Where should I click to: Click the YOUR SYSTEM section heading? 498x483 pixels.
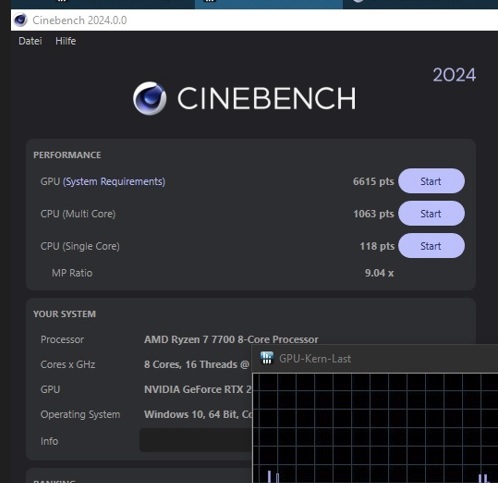(x=64, y=314)
